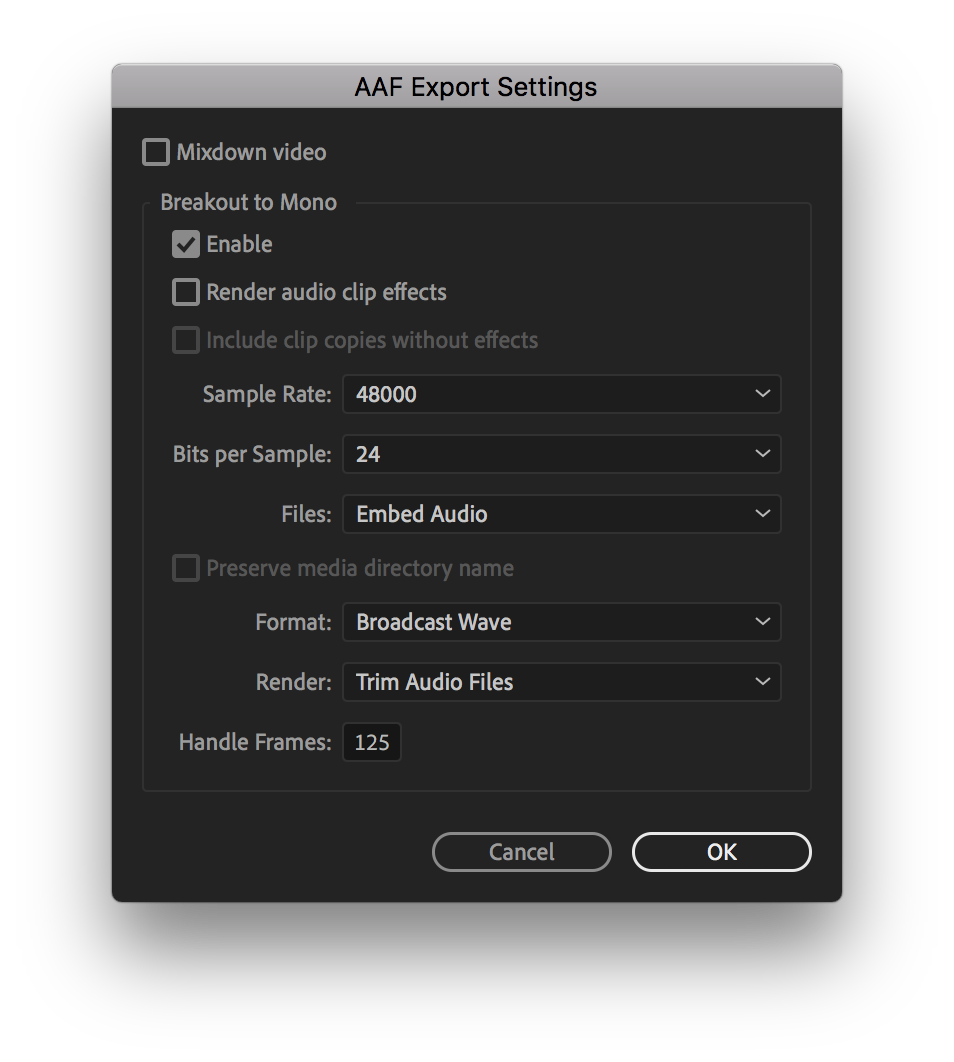Check the Mixdown video checkbox
Image resolution: width=954 pixels, height=1062 pixels.
pos(156,152)
